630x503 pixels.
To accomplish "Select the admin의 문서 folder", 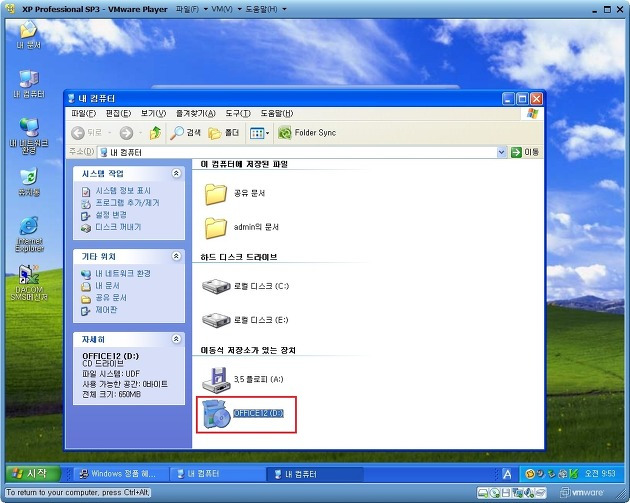I will [241, 227].
